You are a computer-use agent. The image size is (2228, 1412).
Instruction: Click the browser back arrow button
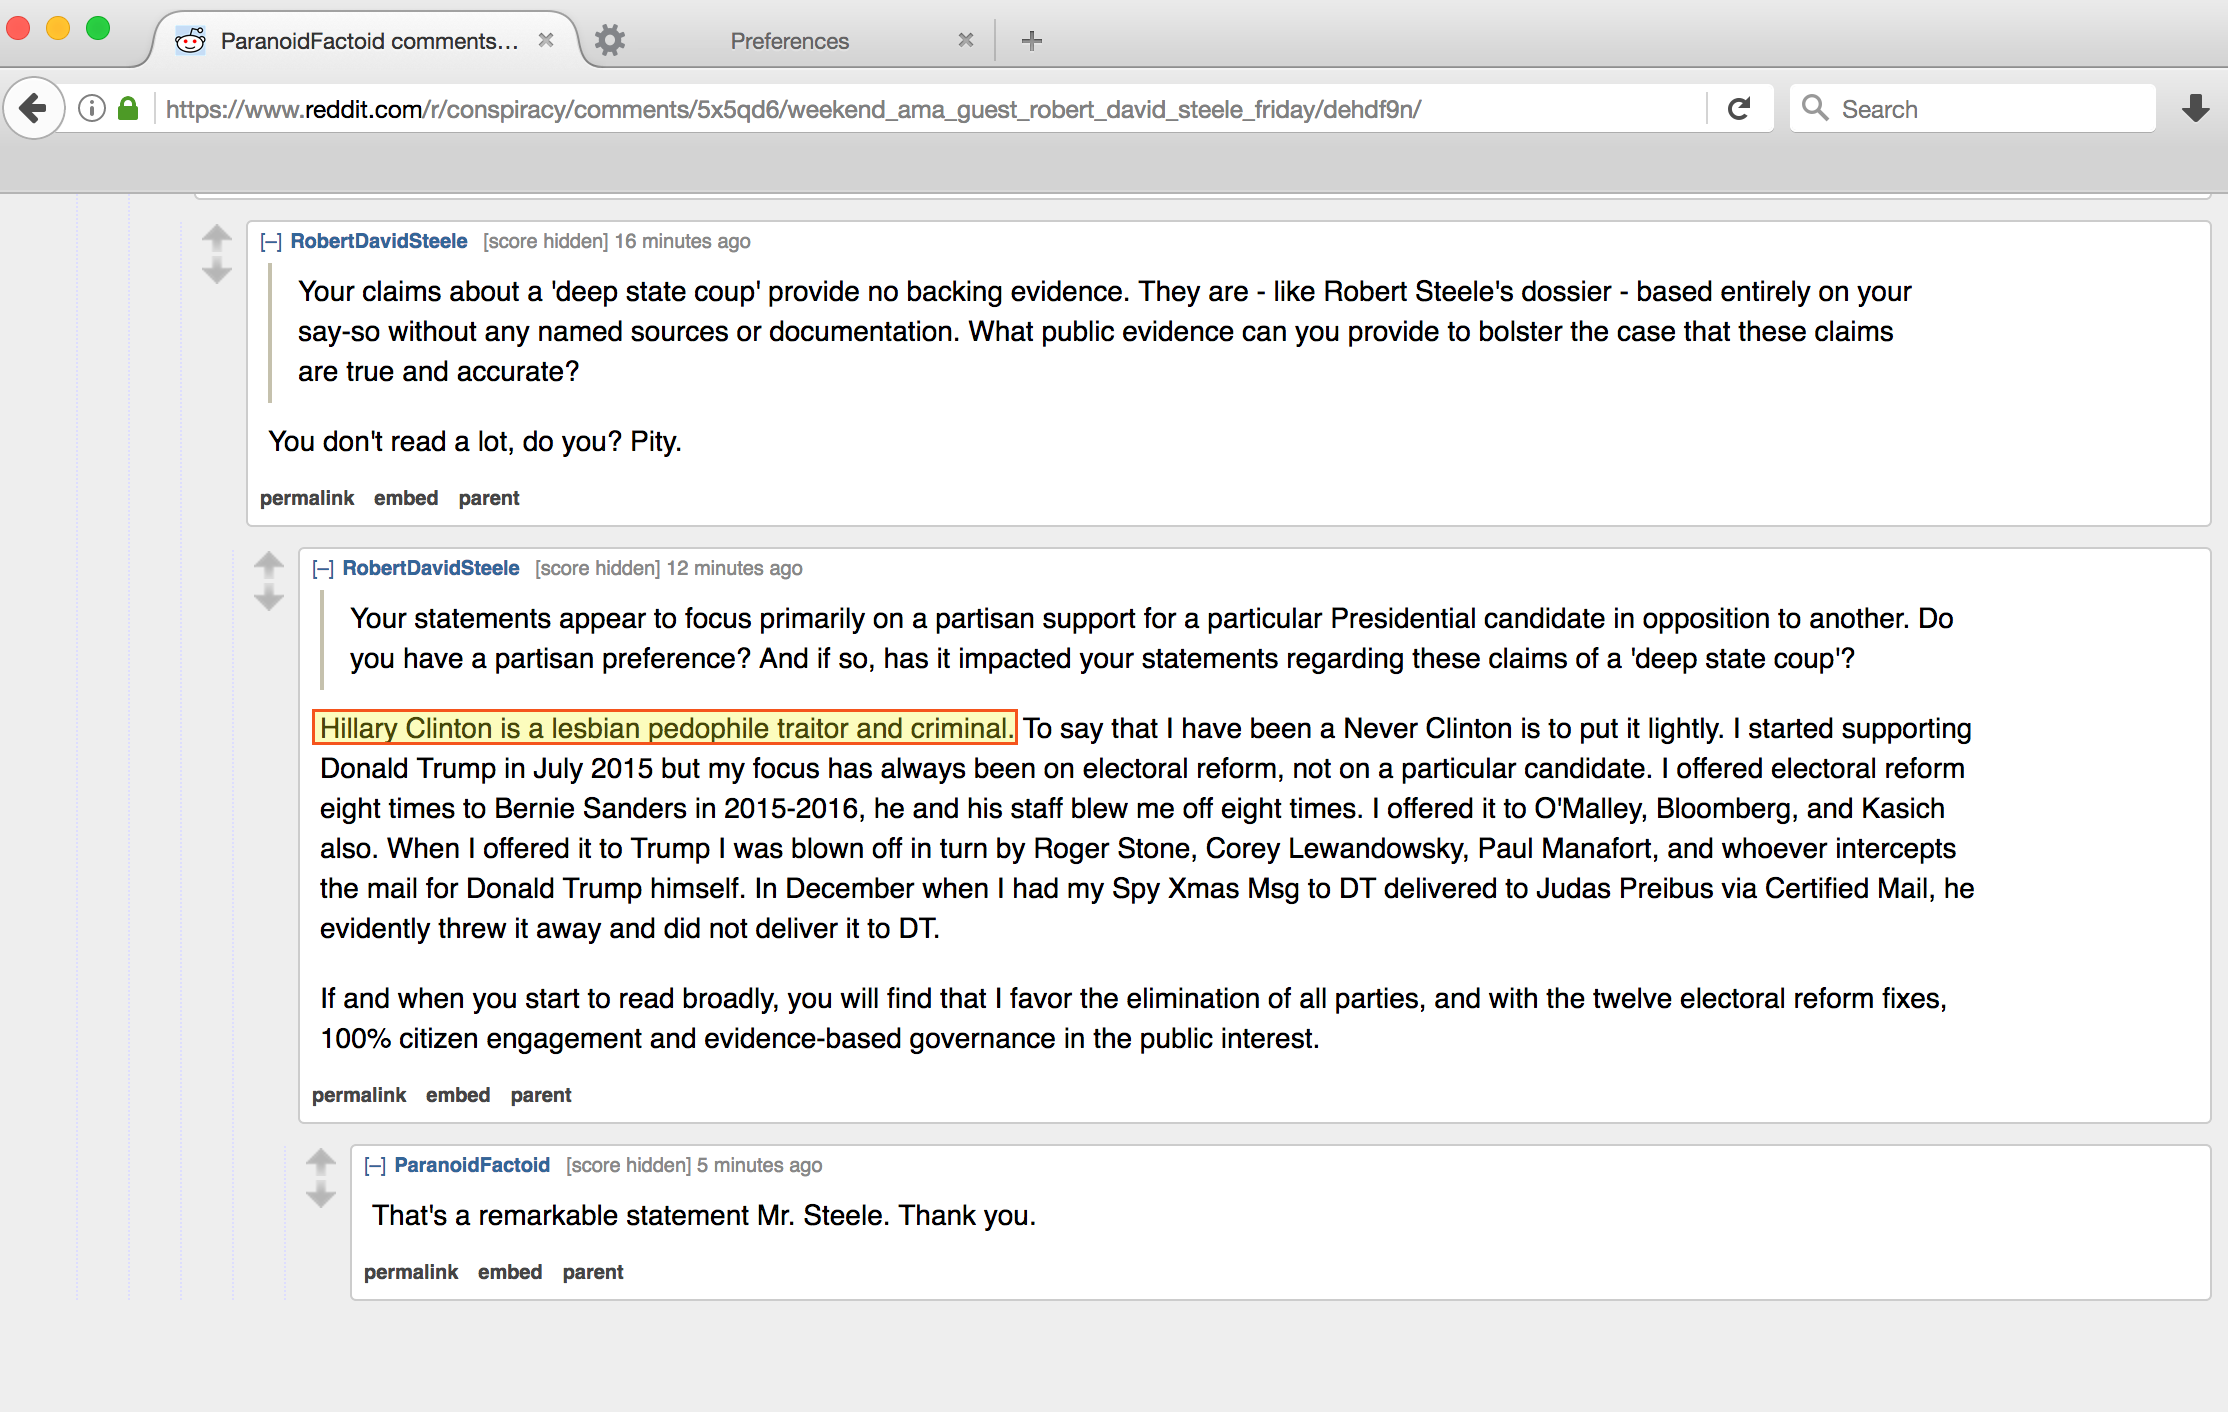[x=34, y=108]
